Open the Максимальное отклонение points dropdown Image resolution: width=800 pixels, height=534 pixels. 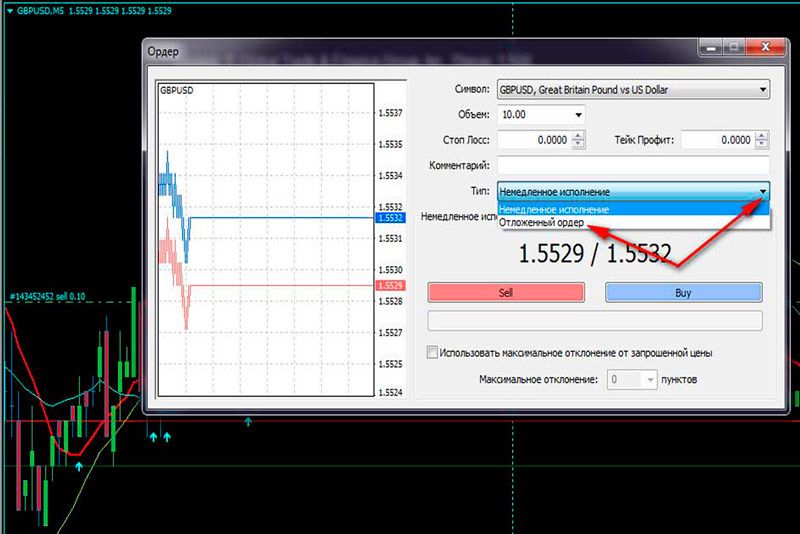(x=650, y=380)
